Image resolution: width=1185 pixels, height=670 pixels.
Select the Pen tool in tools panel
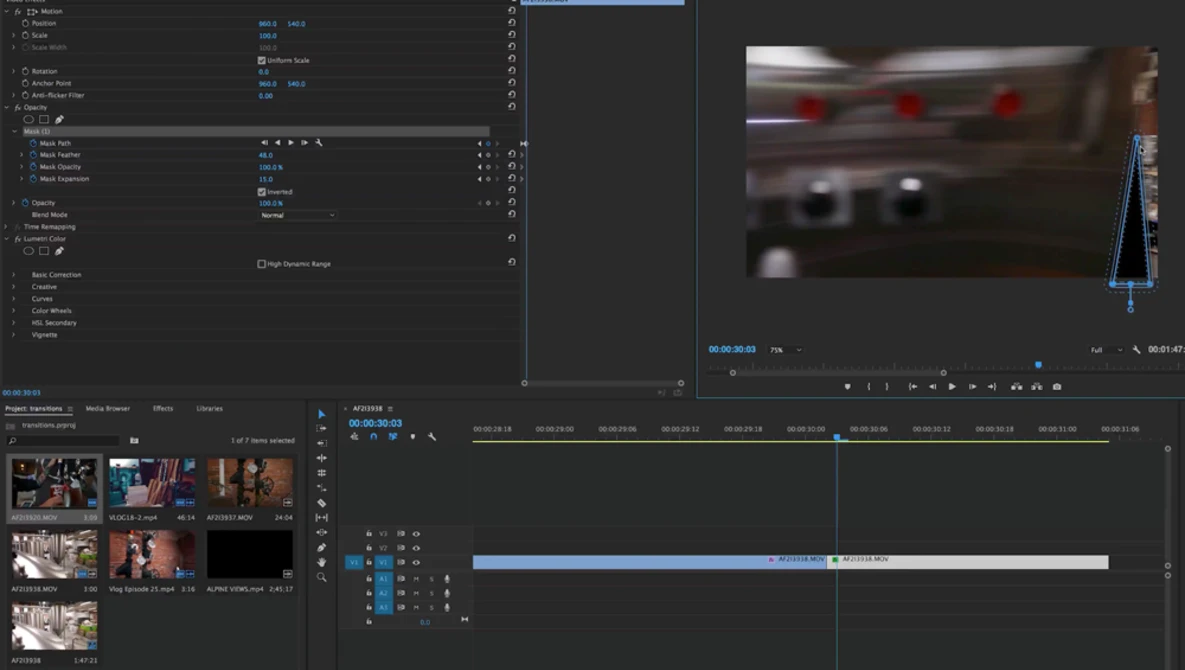pyautogui.click(x=321, y=548)
